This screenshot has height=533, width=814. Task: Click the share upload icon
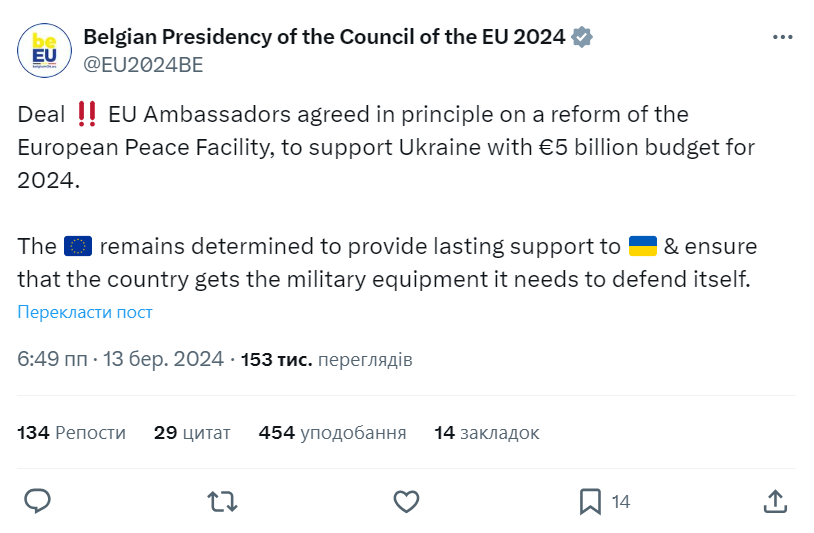coord(774,500)
